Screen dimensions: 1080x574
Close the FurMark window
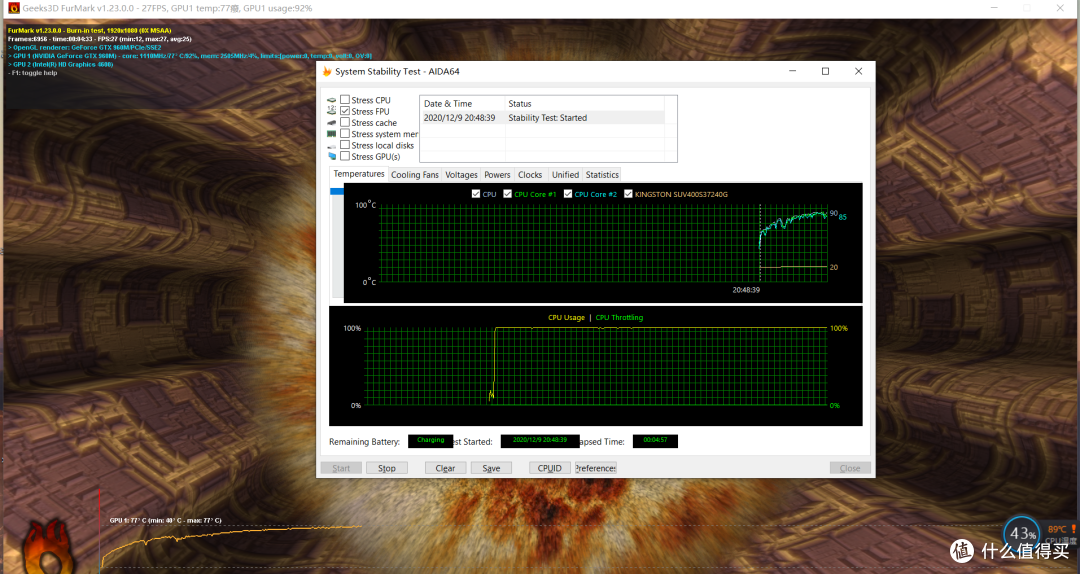1060,8
